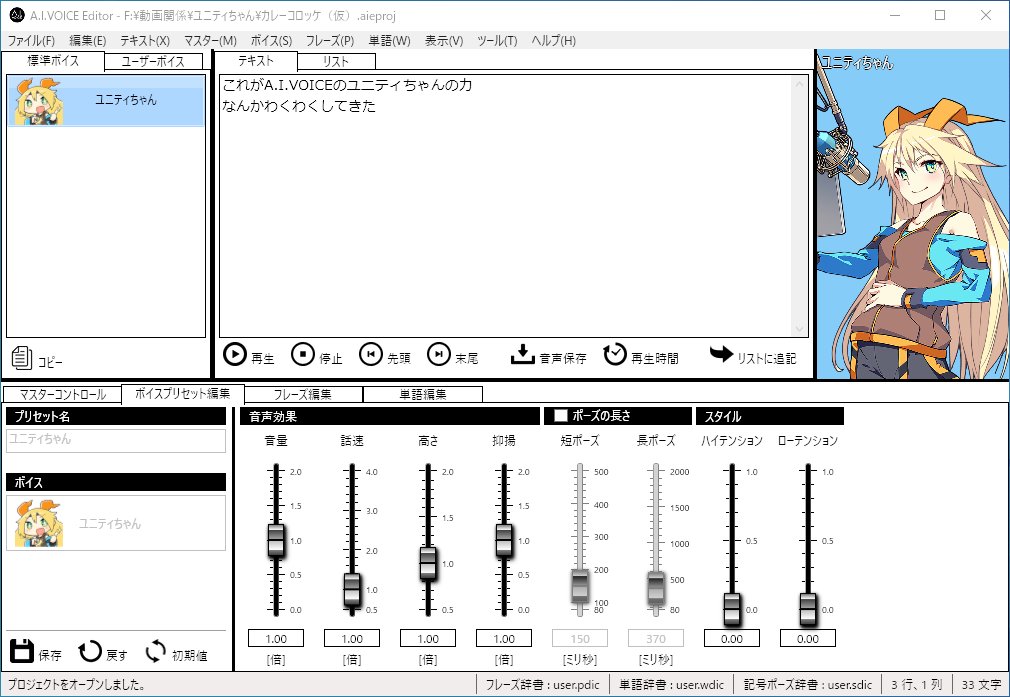Open the フレーズ menu
The image size is (1010, 697).
(329, 41)
